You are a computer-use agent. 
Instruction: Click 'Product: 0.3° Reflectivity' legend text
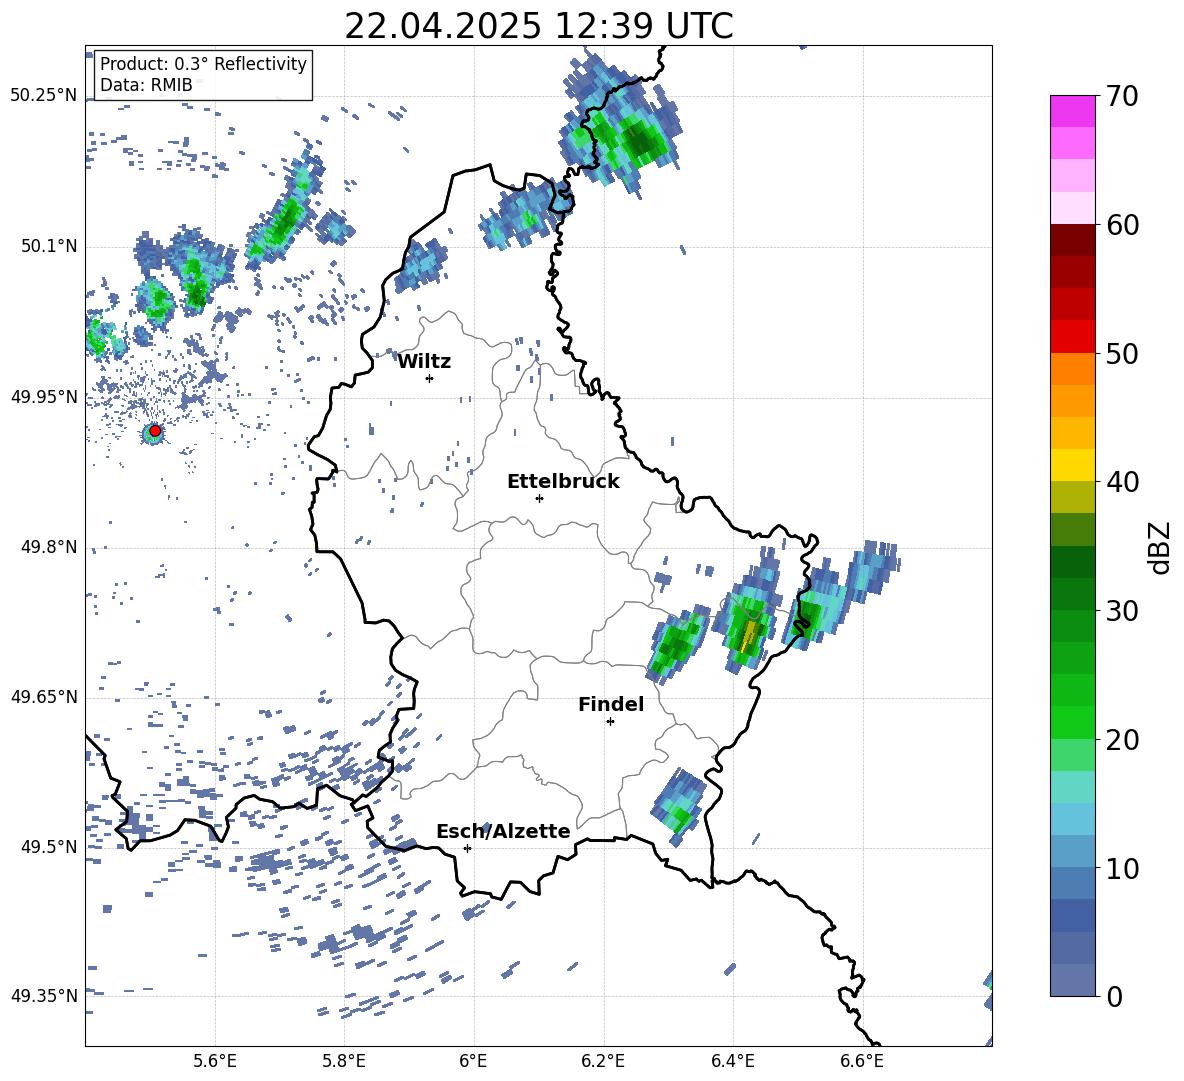[203, 63]
